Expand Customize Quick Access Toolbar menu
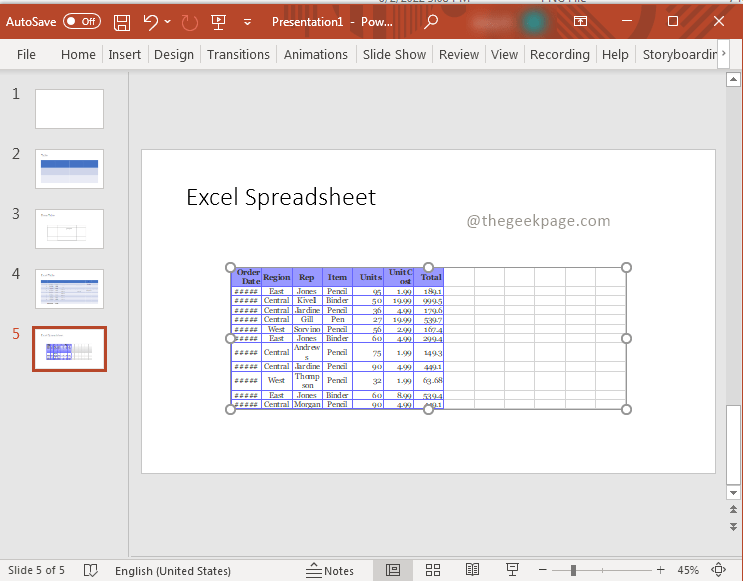Screen dimensions: 743x581 247,21
